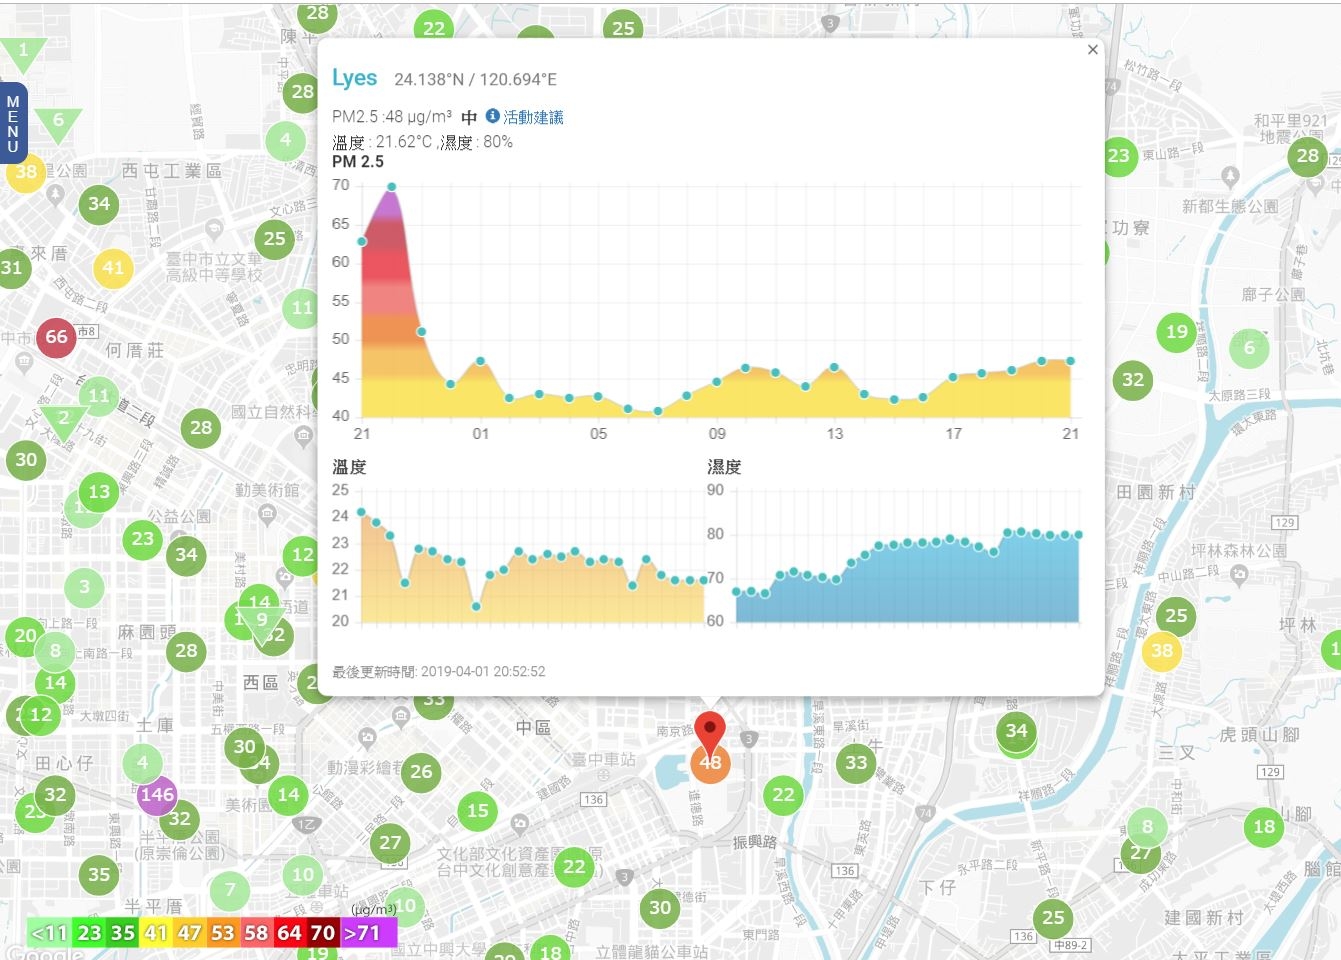Screen dimensions: 1341x960
Task: Select the 64 legend color swatch
Action: (289, 933)
